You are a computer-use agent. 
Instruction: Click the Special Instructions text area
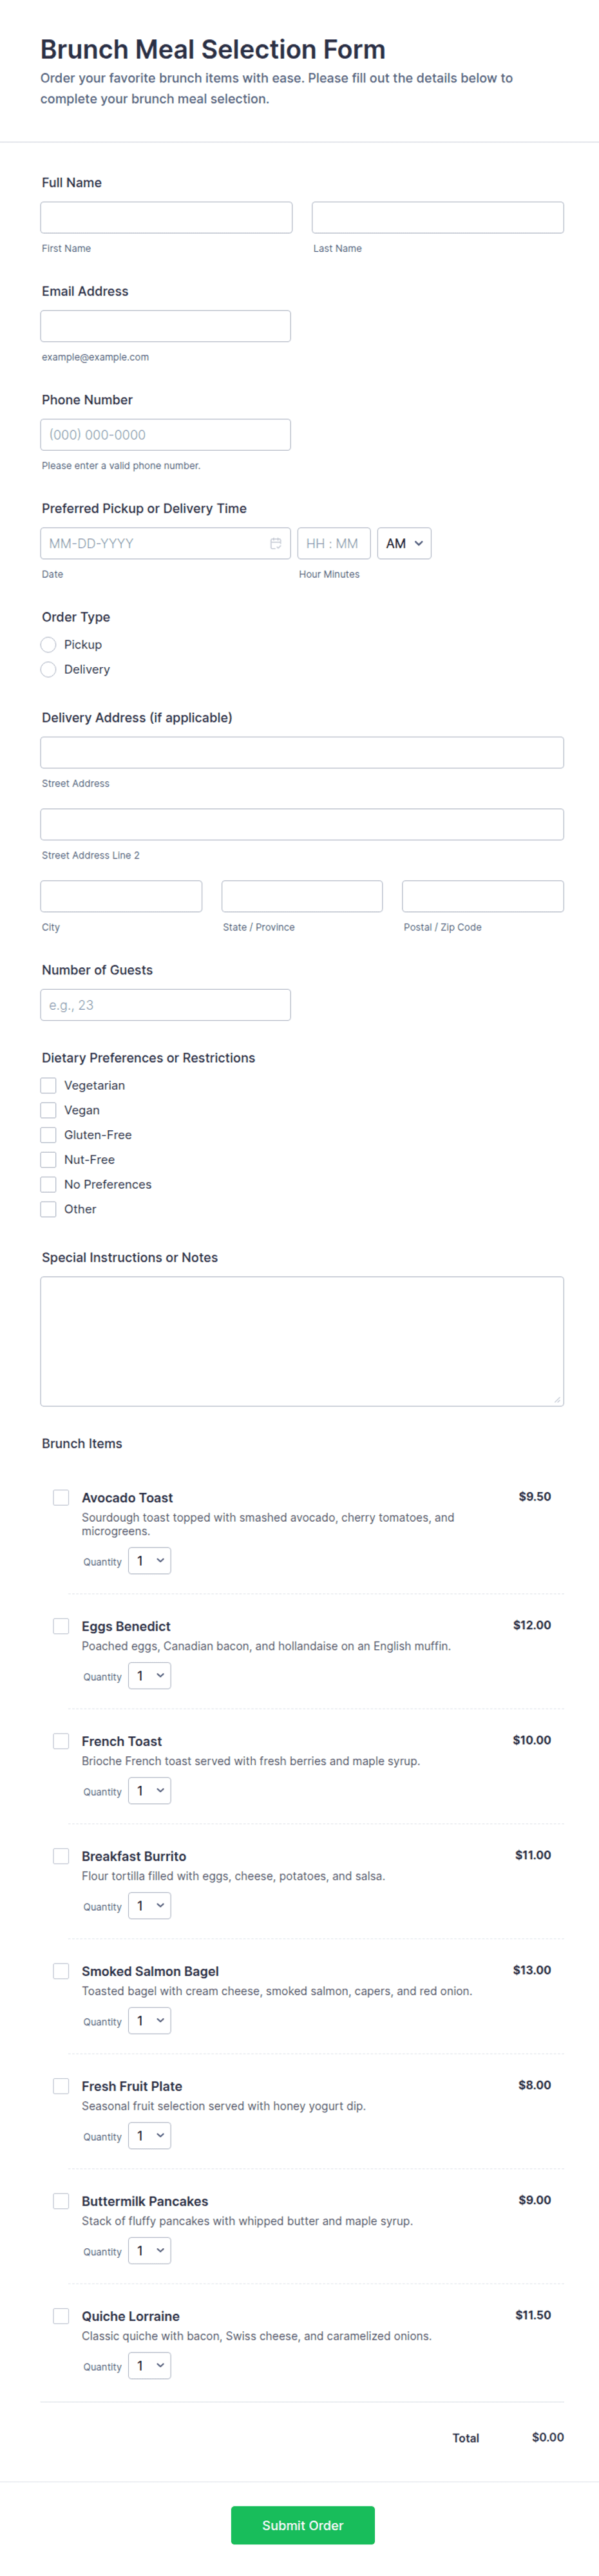302,1340
